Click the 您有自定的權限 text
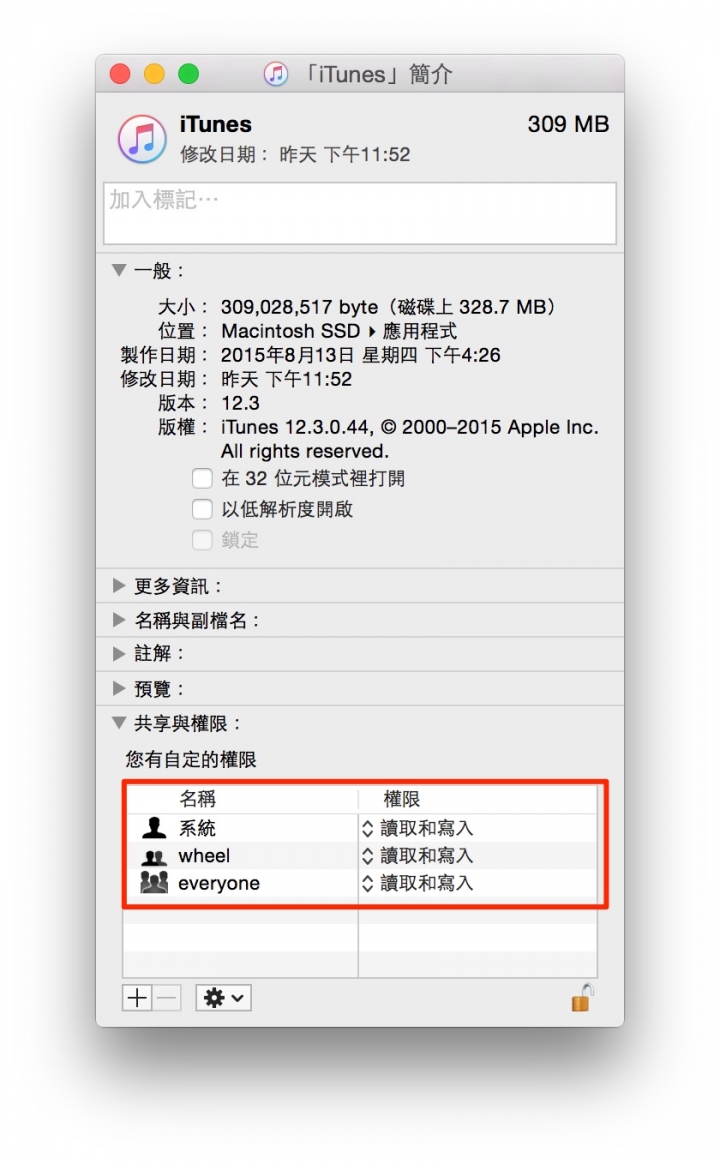 click(x=191, y=759)
